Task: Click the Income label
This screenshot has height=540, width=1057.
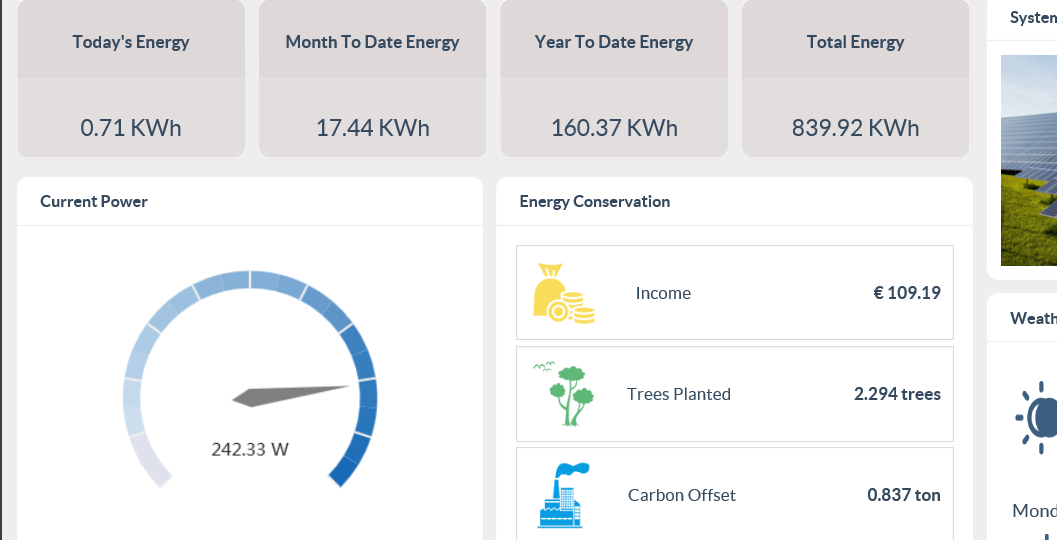Action: tap(663, 293)
